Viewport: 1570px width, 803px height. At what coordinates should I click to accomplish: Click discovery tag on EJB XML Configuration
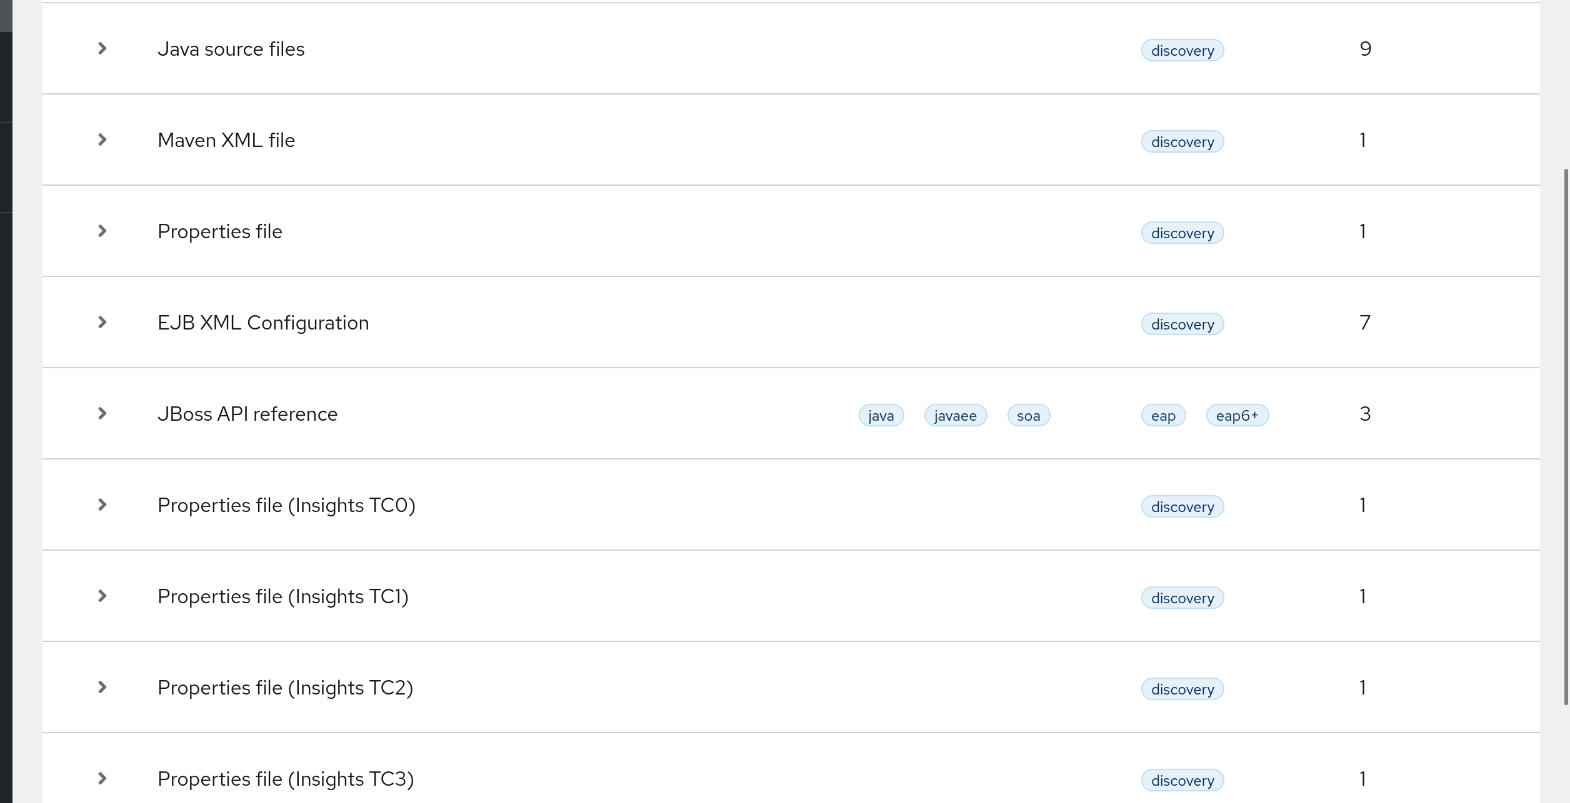1182,324
